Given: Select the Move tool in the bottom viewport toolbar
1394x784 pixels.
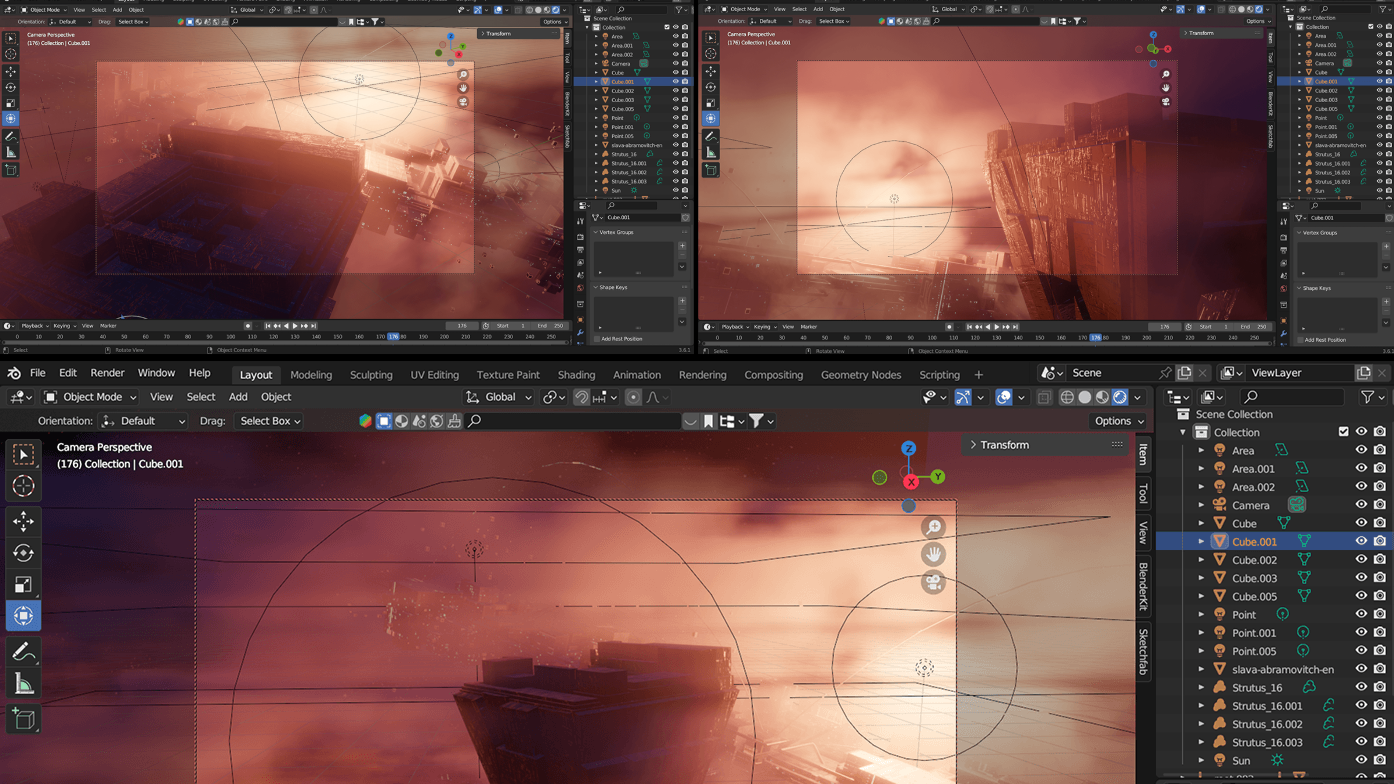Looking at the screenshot, I should (24, 521).
